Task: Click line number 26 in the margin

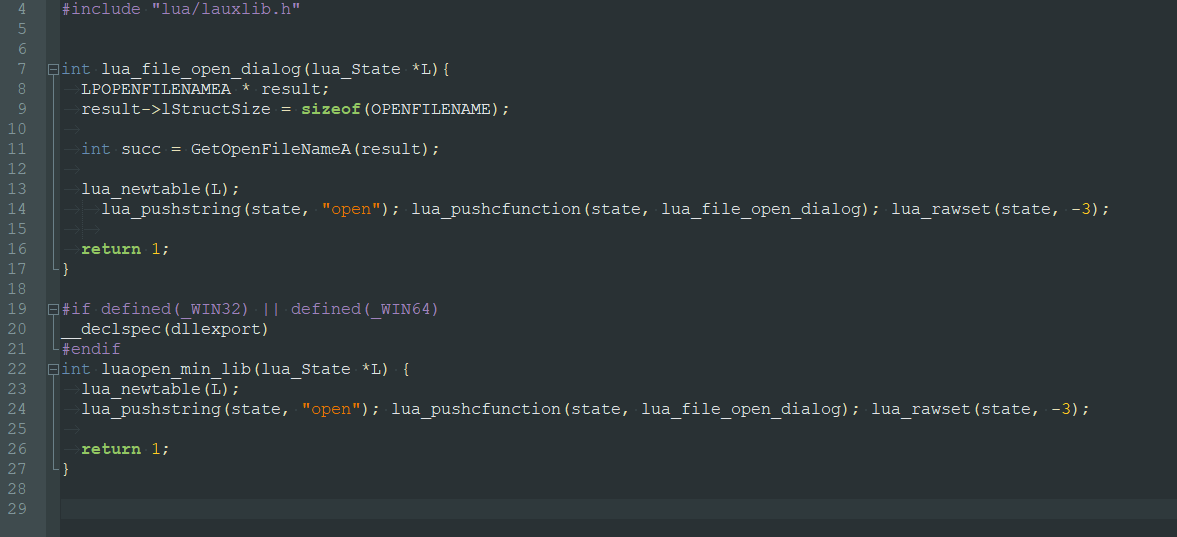Action: click(17, 448)
